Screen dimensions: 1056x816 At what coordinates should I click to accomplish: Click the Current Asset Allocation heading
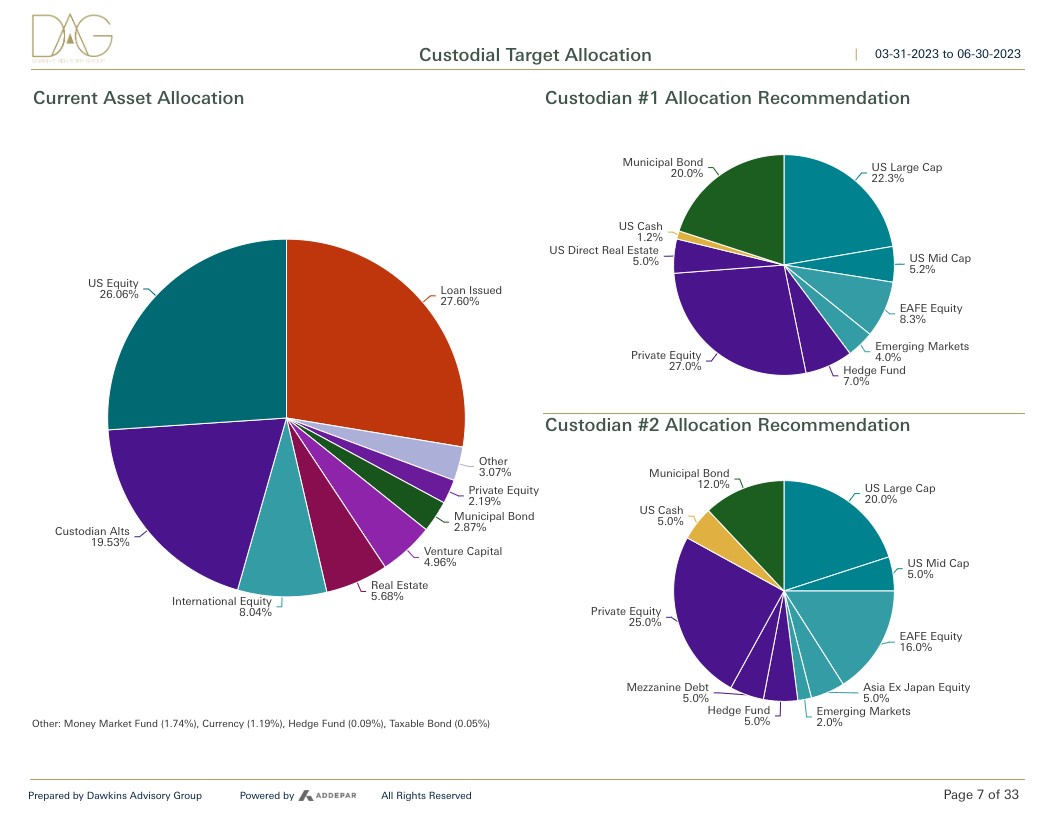coord(138,98)
